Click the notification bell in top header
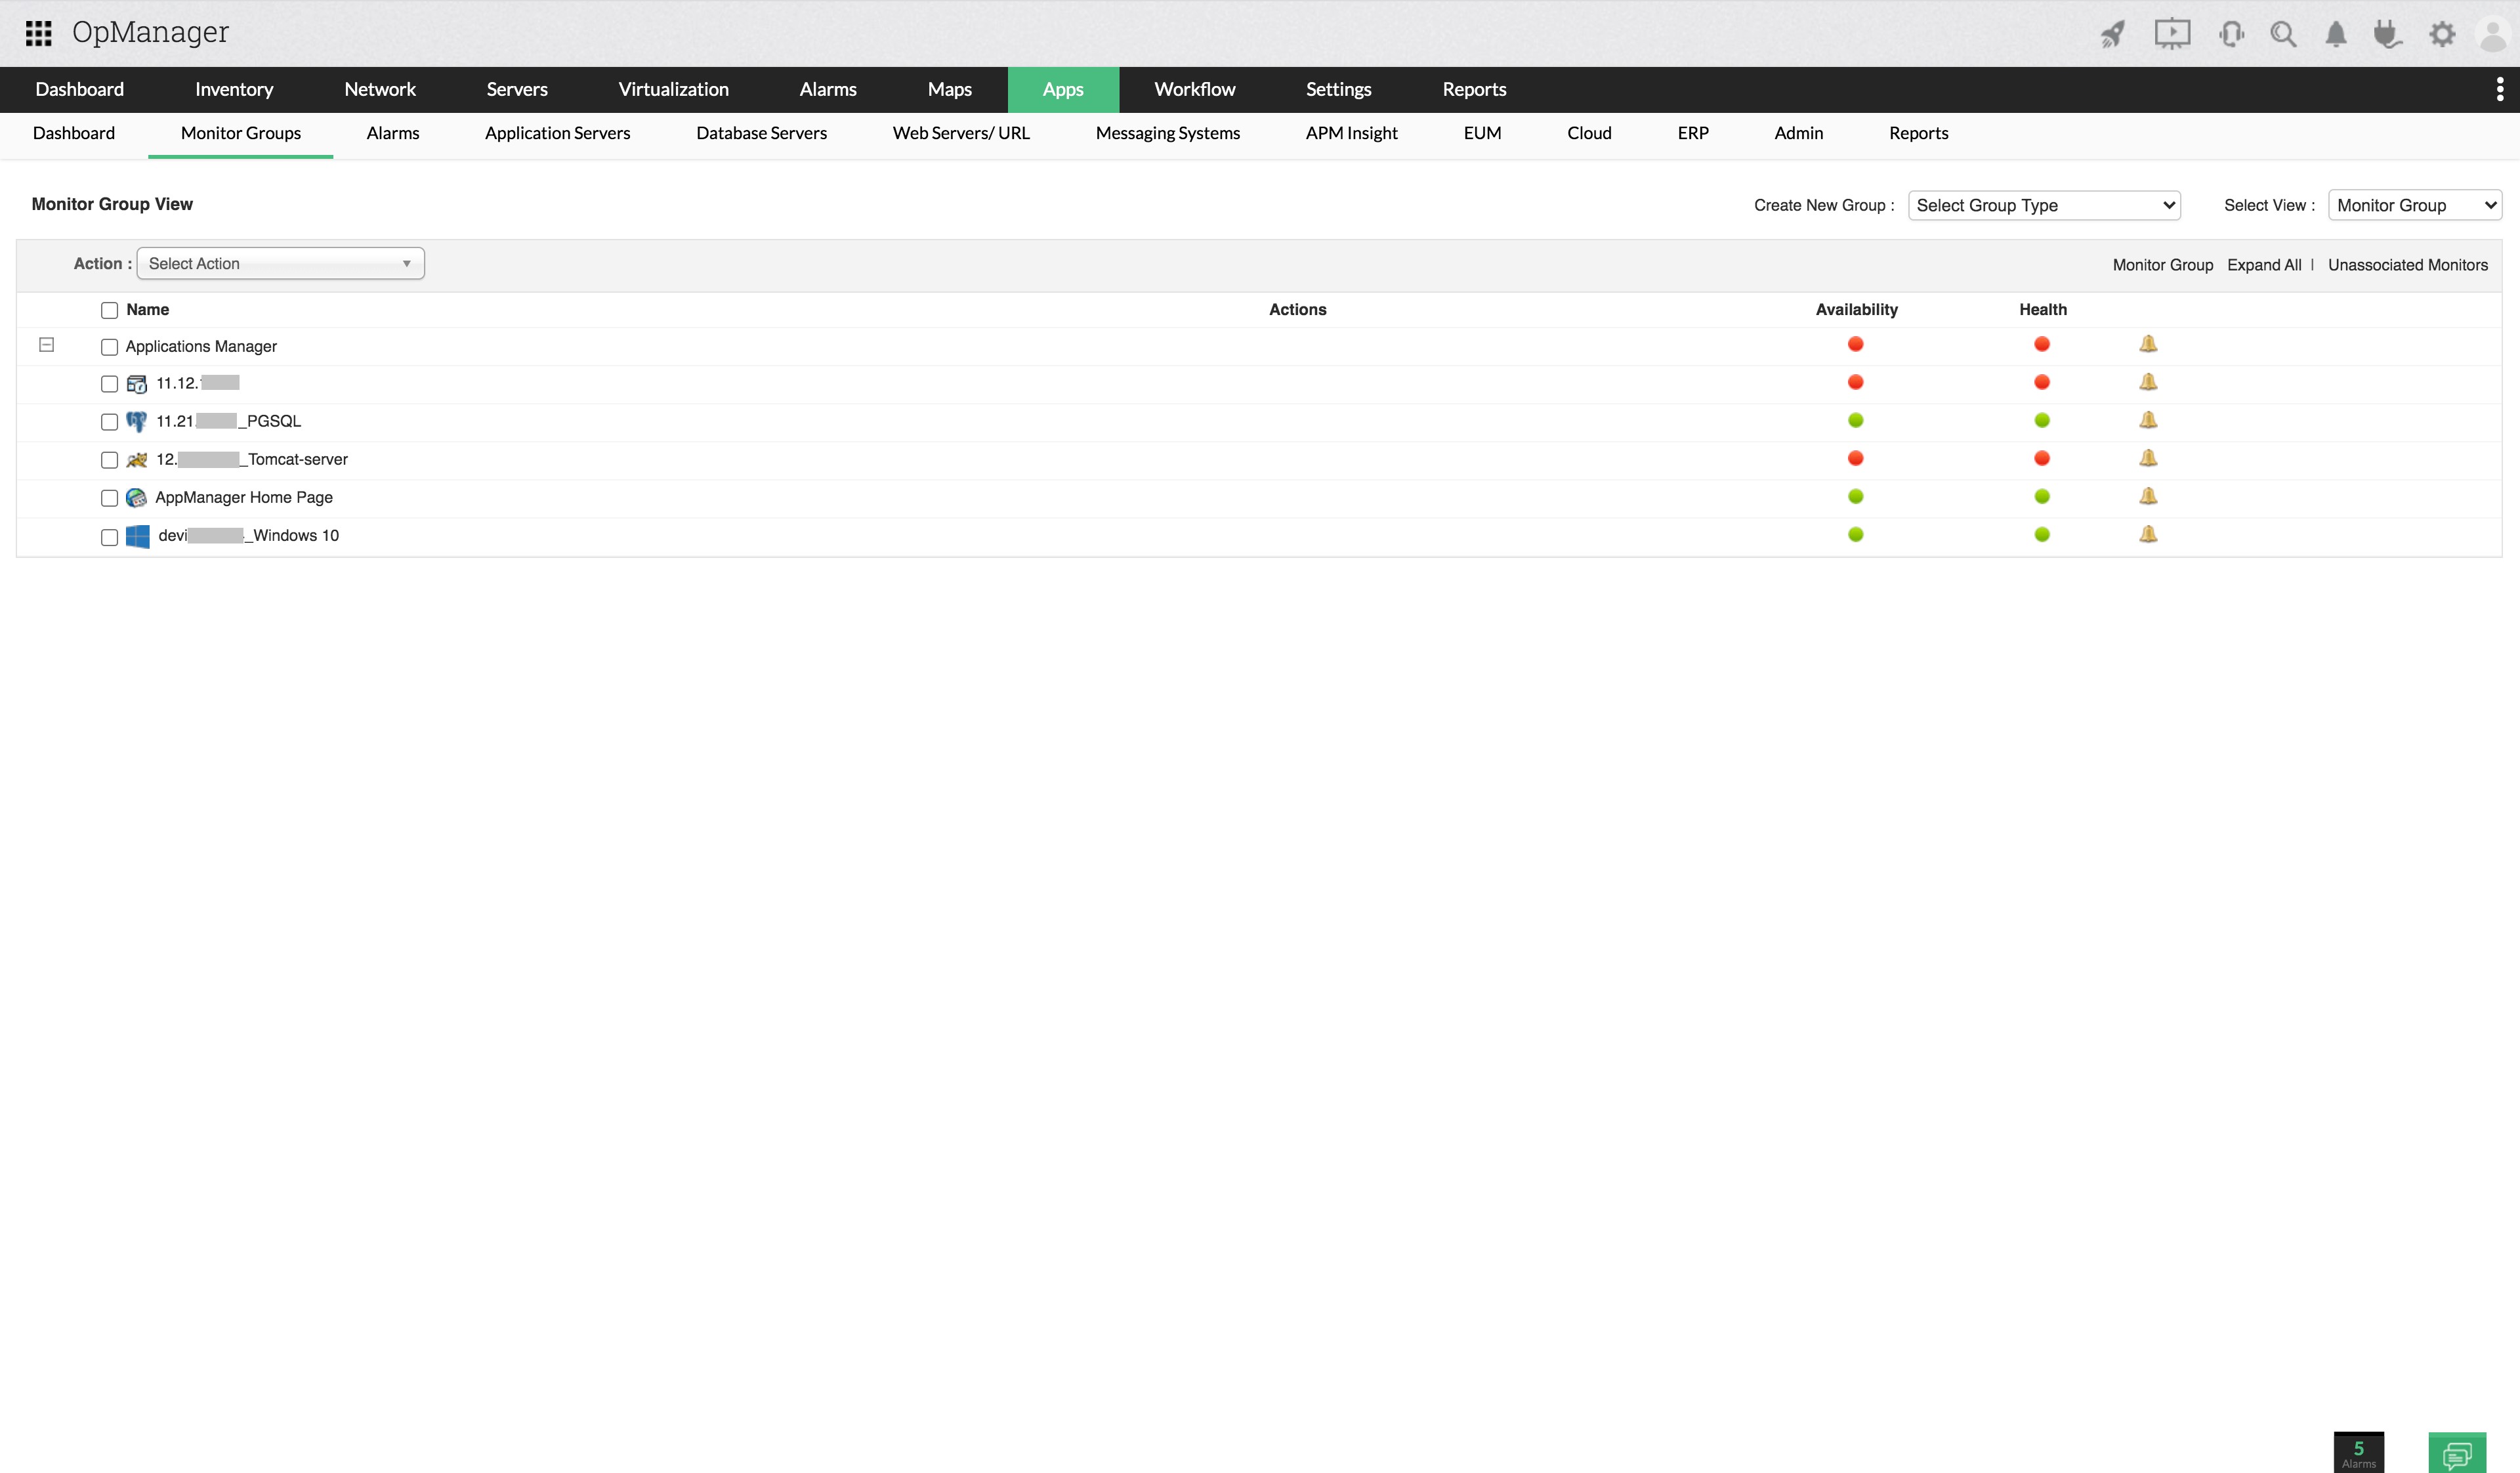The width and height of the screenshot is (2520, 1473). point(2336,34)
